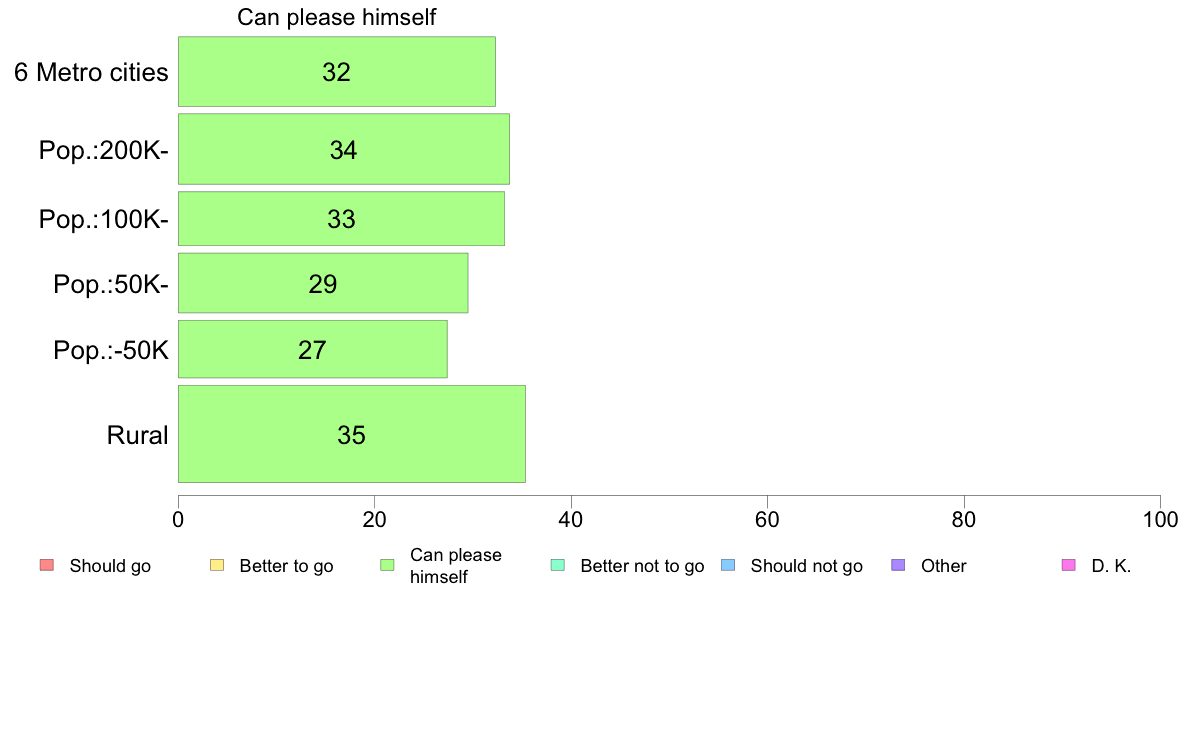Click the blue Should not go swatch

click(728, 565)
